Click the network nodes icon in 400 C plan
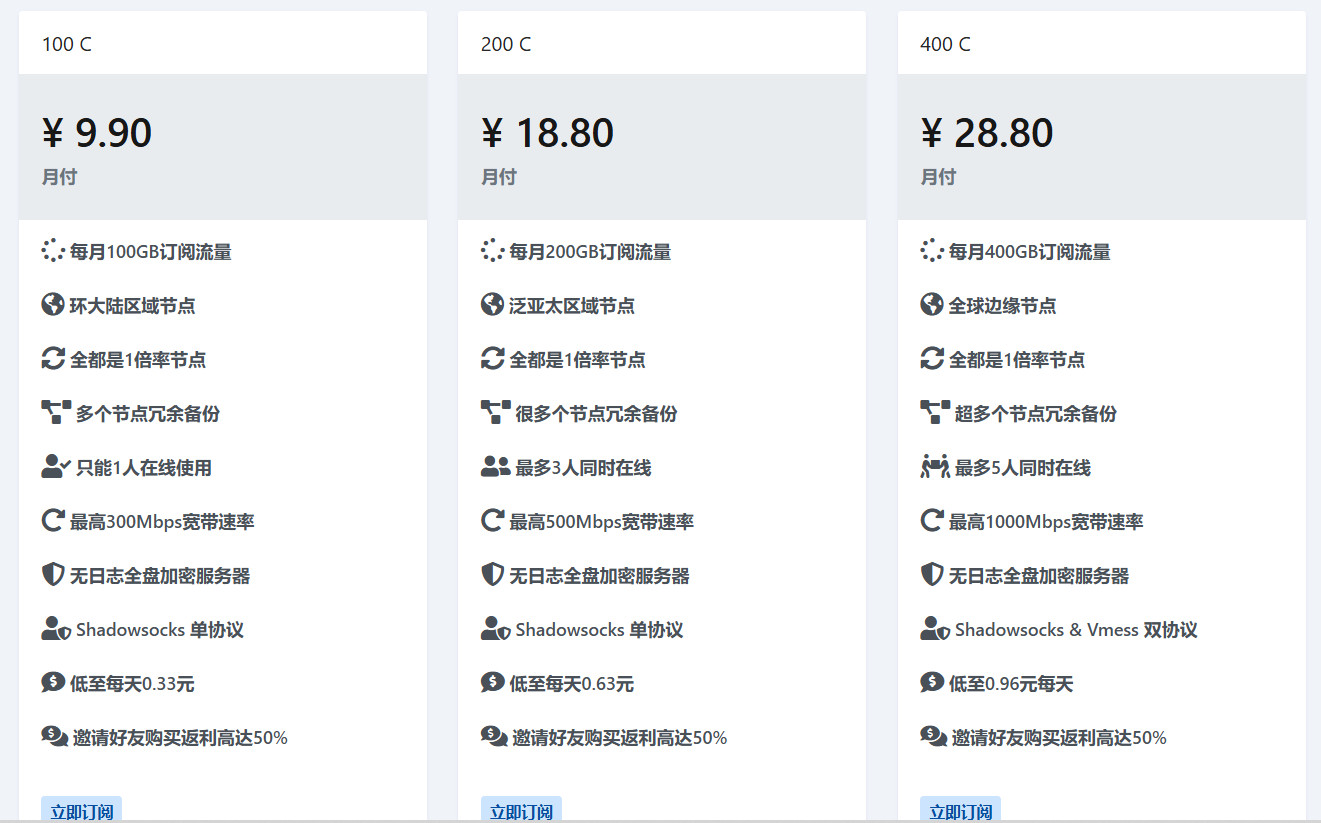Image resolution: width=1321 pixels, height=823 pixels. [x=934, y=412]
